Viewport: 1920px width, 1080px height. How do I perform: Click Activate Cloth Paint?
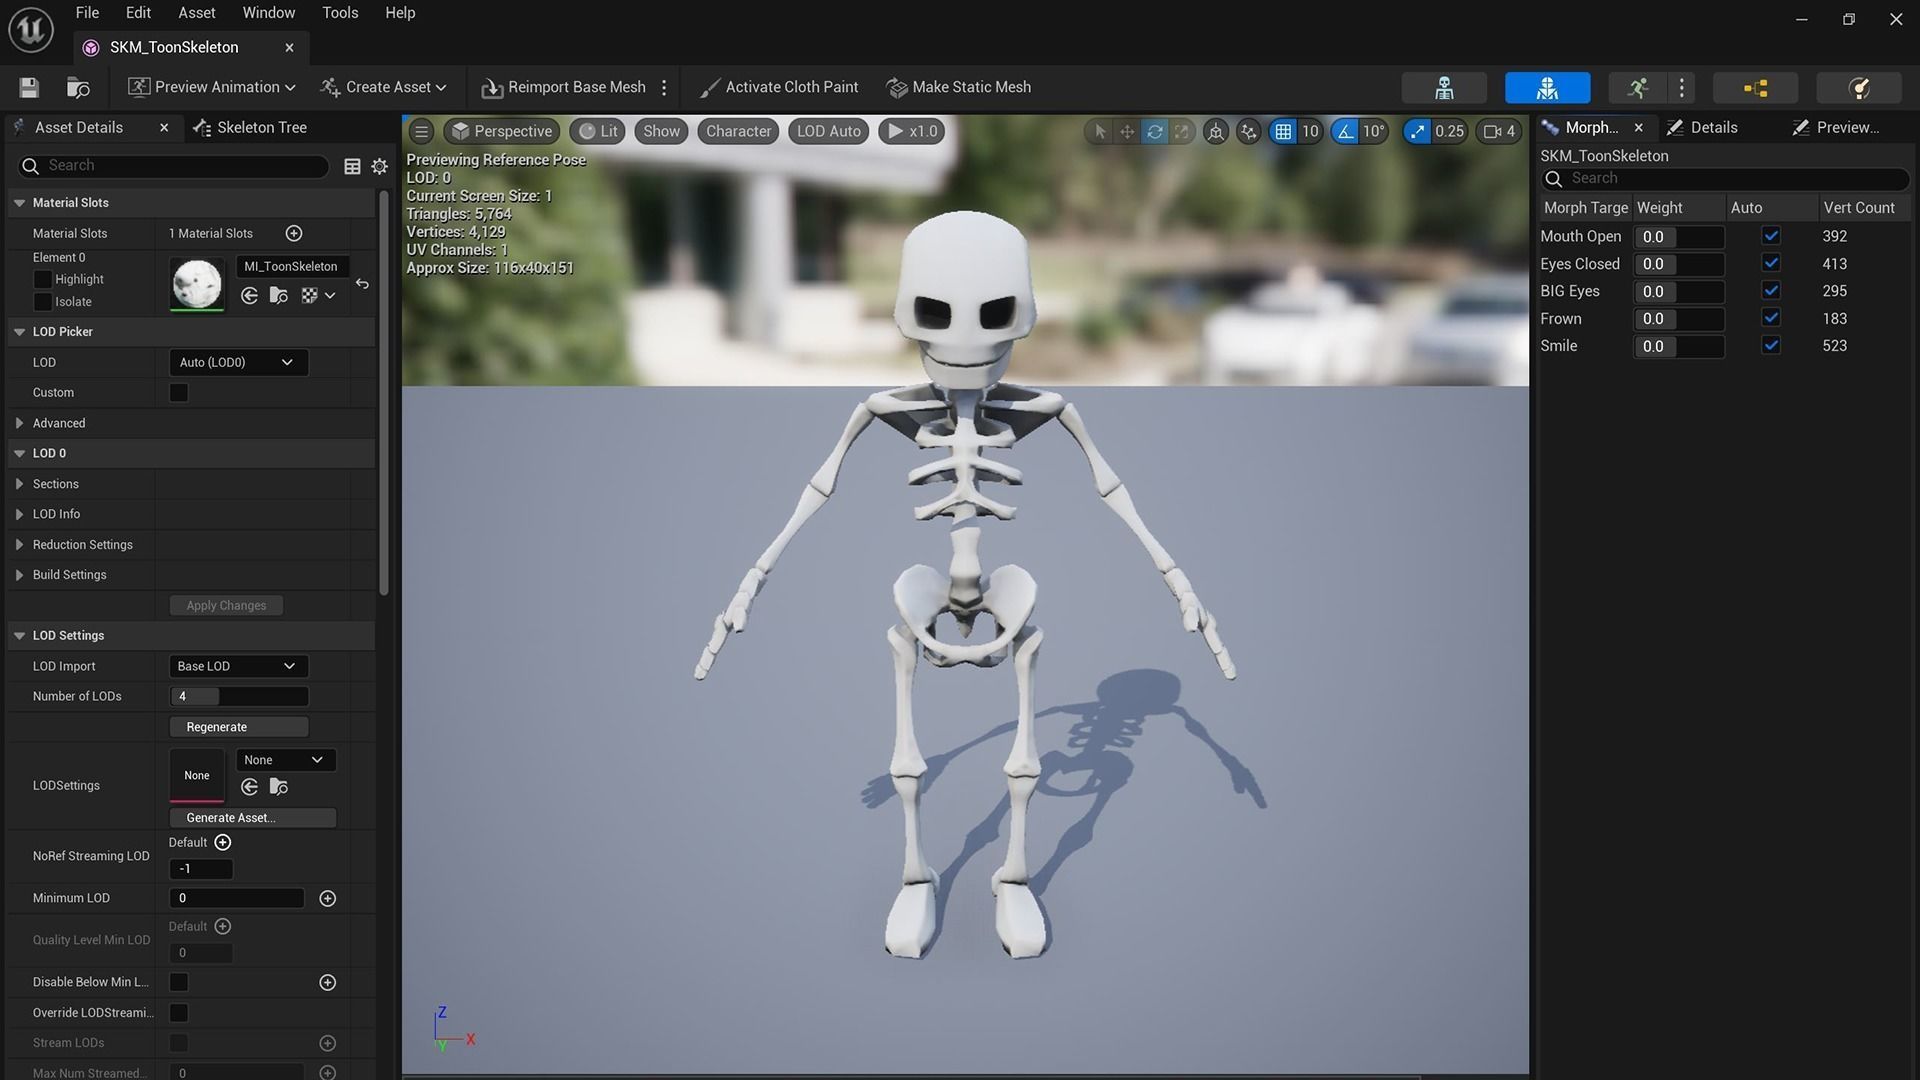click(779, 88)
